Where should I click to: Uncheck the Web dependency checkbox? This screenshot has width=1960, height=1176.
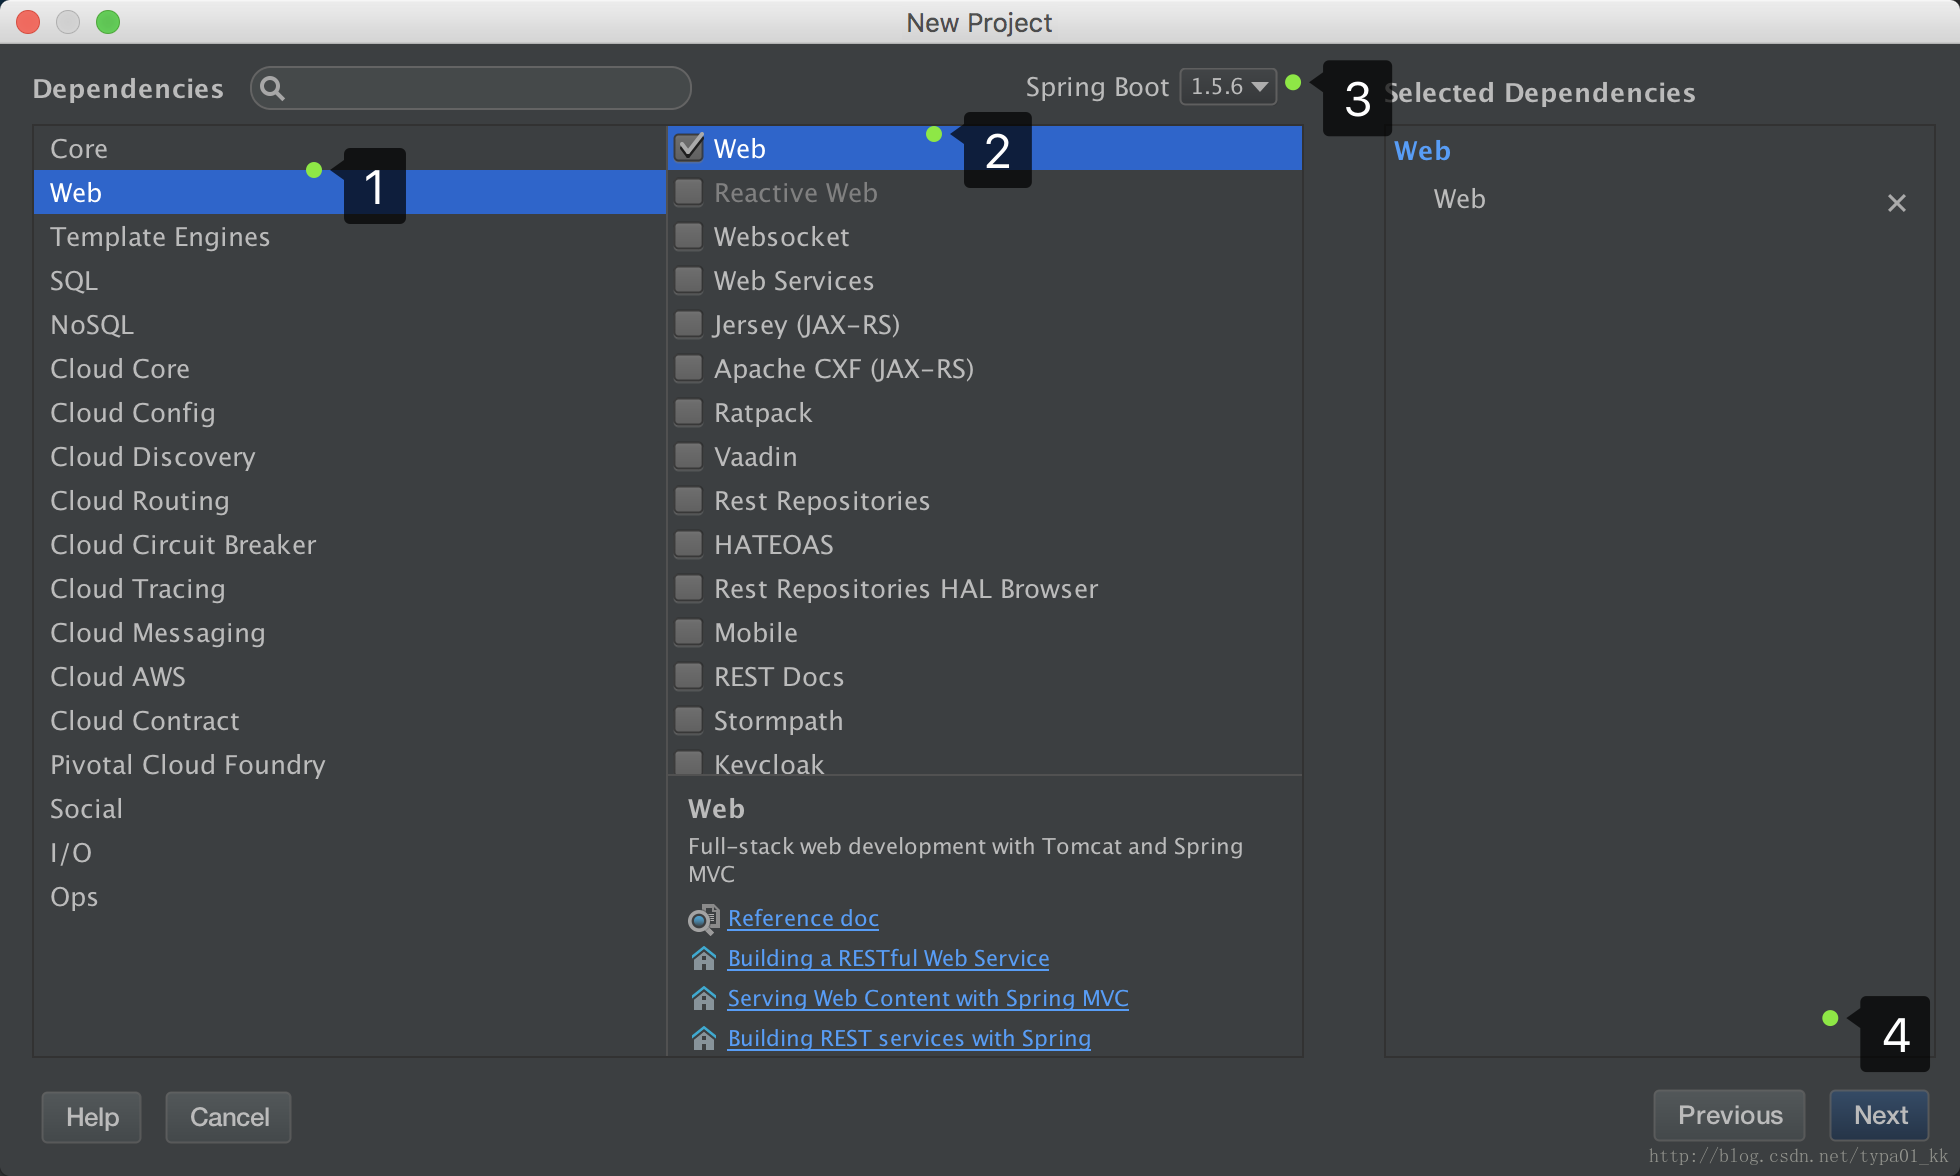[689, 148]
